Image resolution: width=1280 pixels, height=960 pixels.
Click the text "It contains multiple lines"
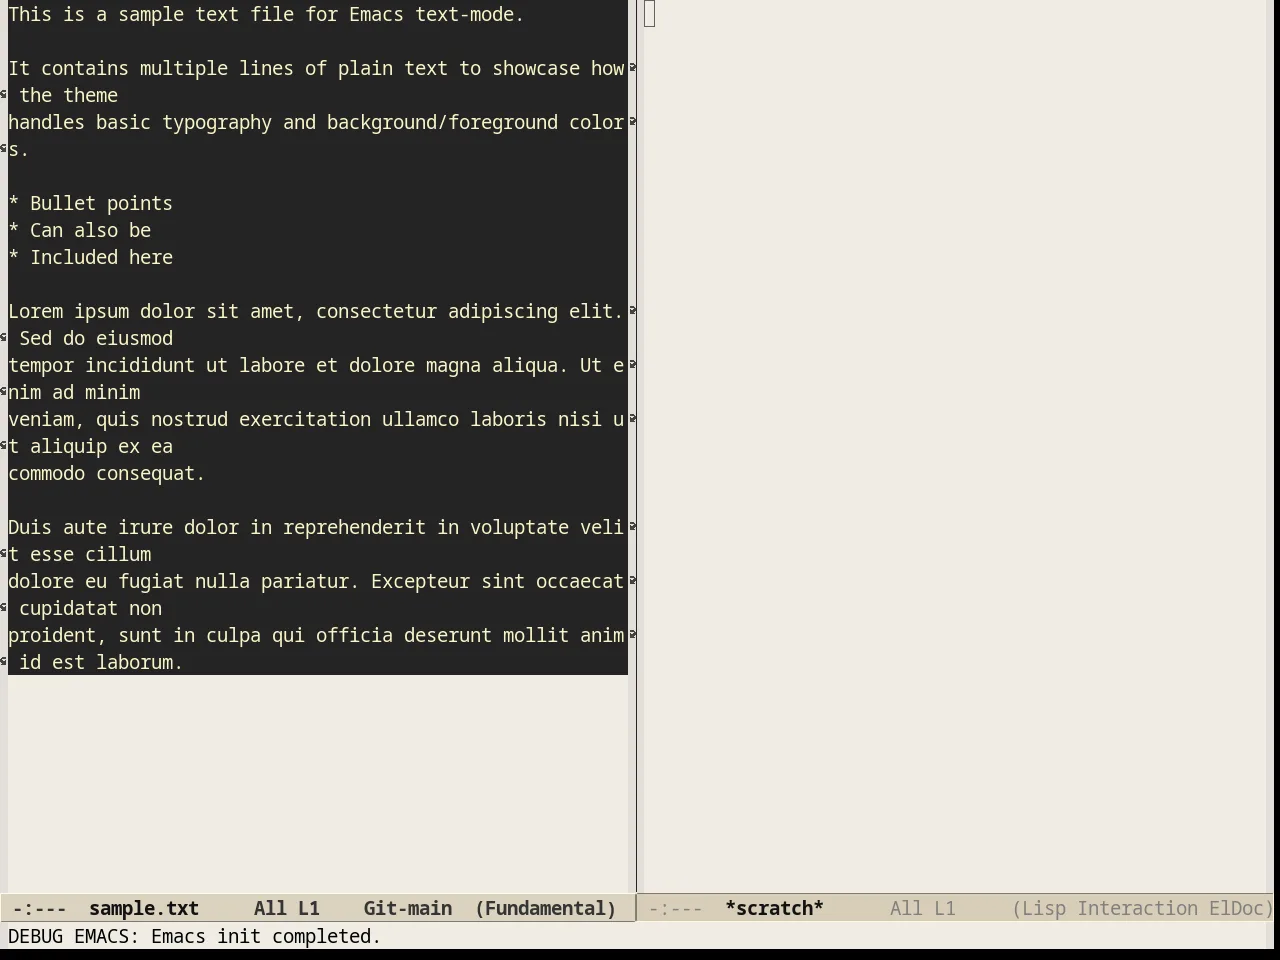(151, 68)
